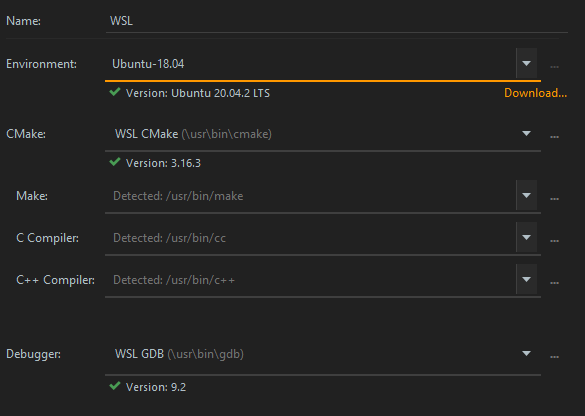Click the browse ellipsis for C++ Compiler
Image resolution: width=585 pixels, height=416 pixels.
(x=554, y=283)
